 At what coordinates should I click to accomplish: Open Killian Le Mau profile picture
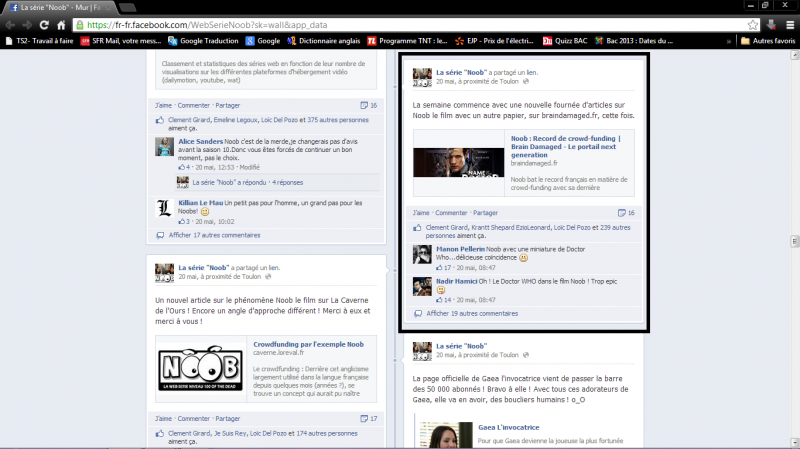click(164, 208)
